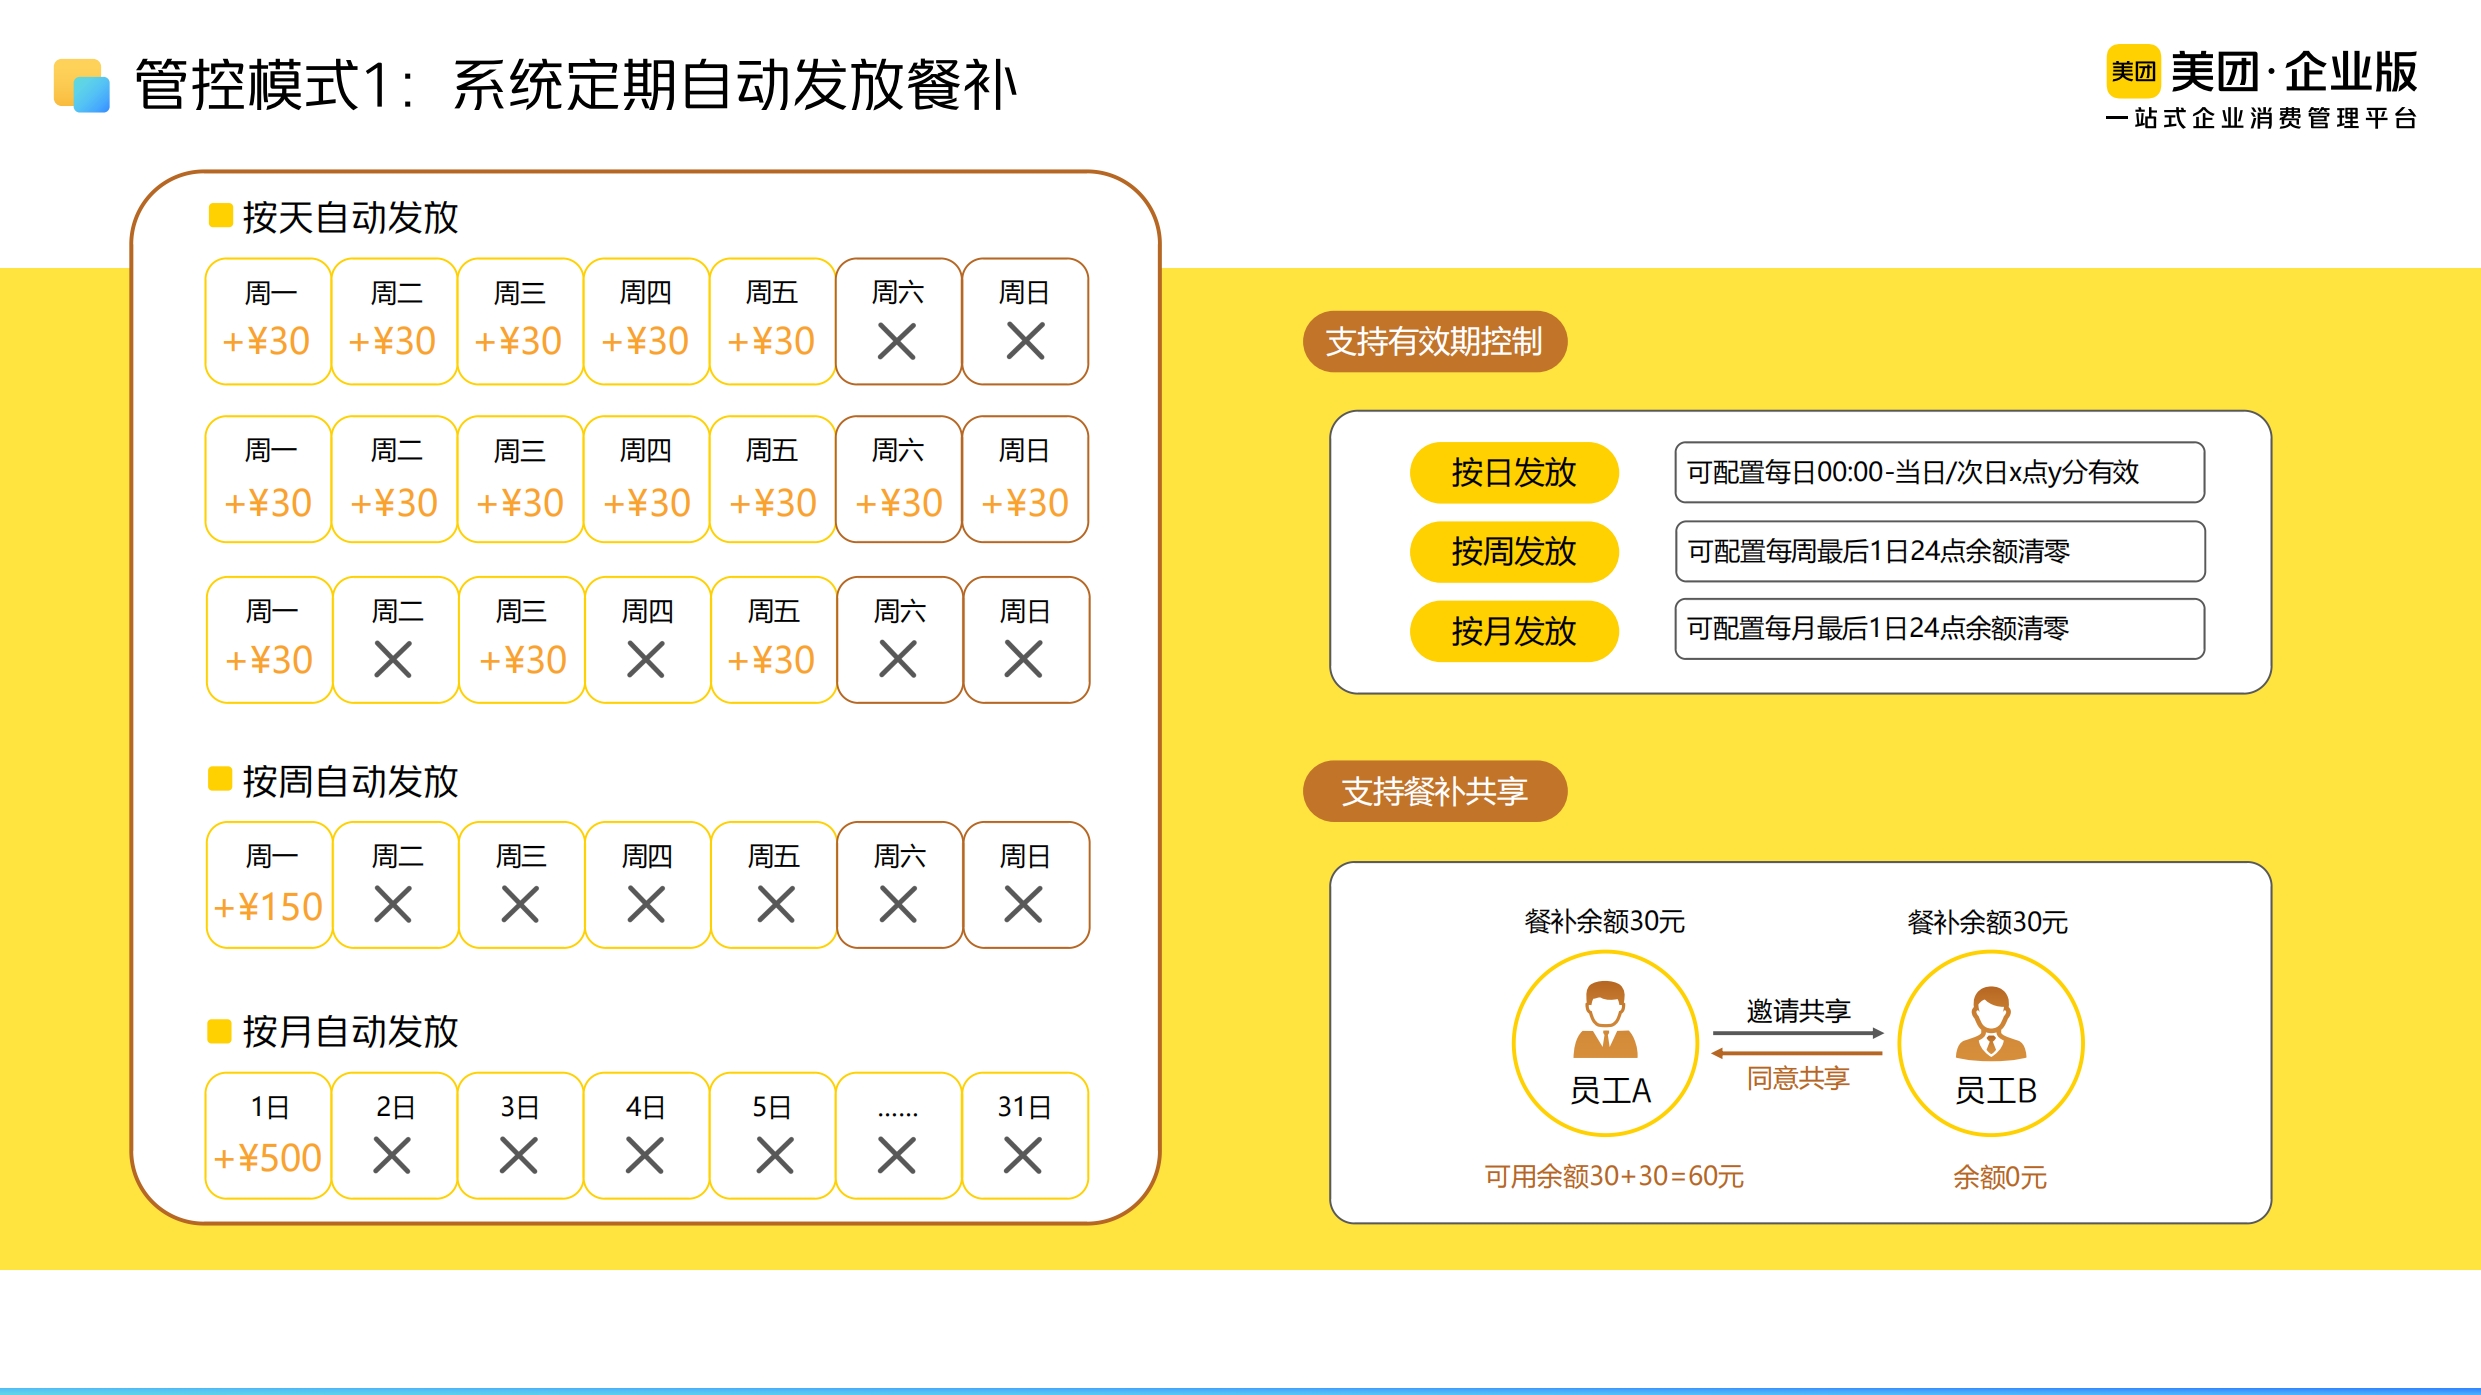This screenshot has height=1395, width=2481.
Task: Select the 按周发放 yellow pill
Action: click(x=1514, y=551)
